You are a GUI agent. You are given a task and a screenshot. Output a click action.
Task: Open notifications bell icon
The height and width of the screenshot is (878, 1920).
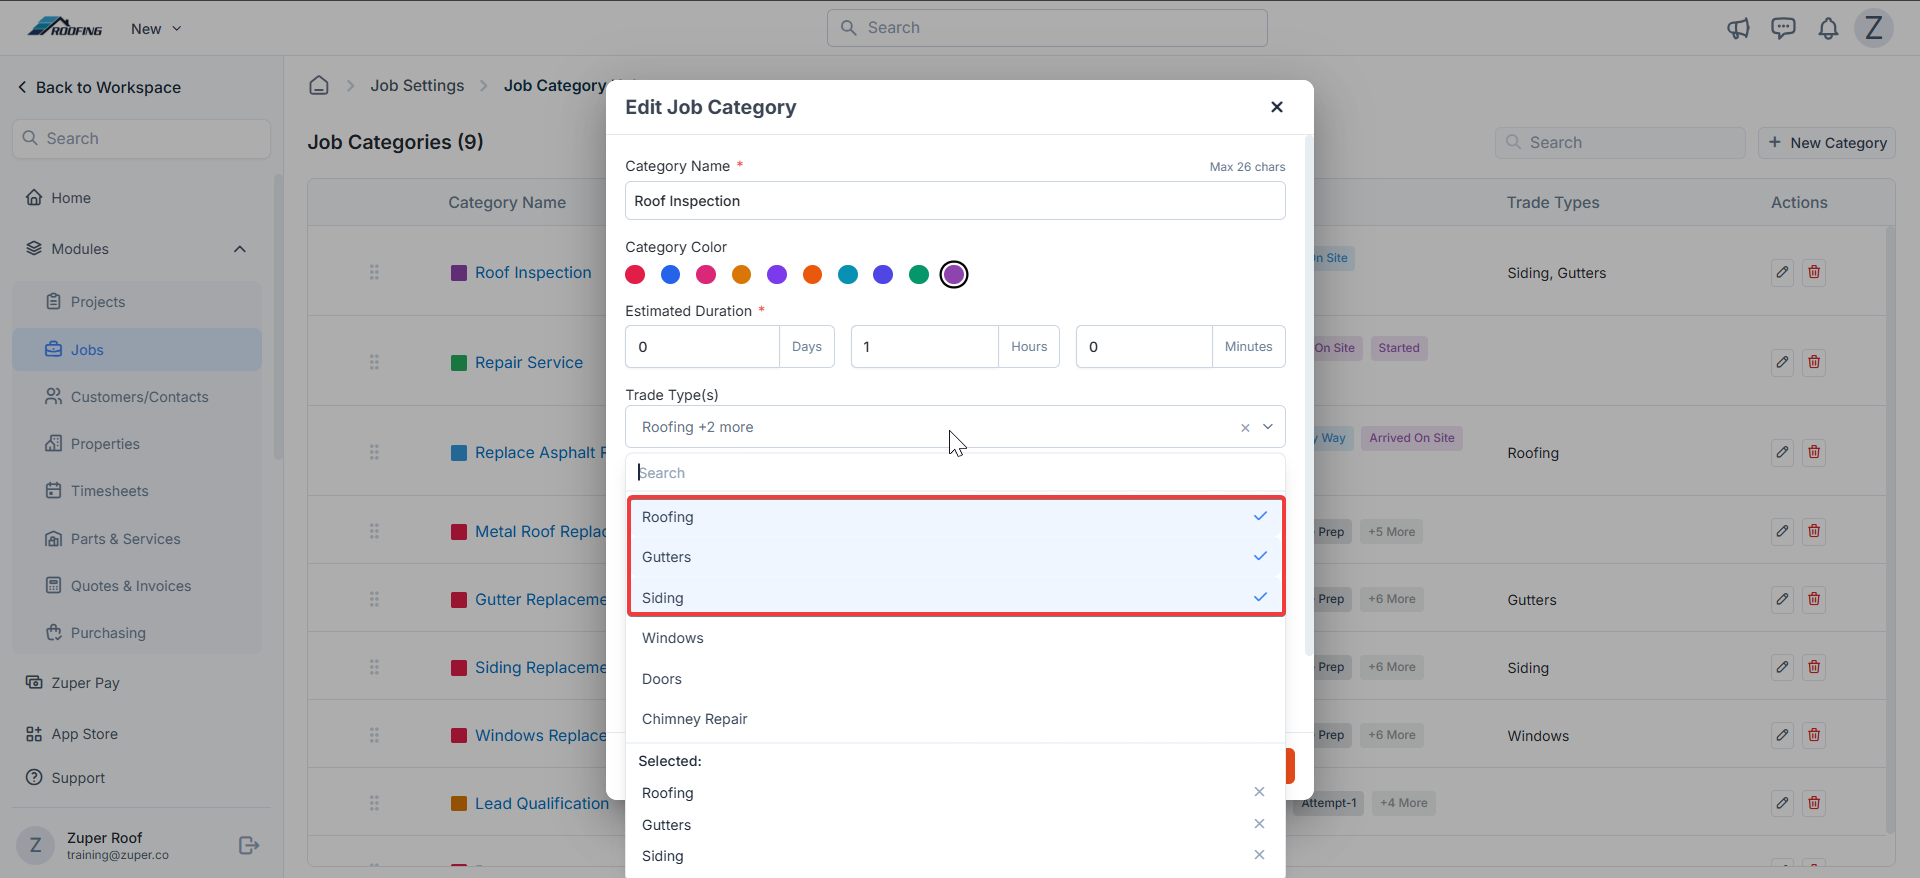point(1828,28)
